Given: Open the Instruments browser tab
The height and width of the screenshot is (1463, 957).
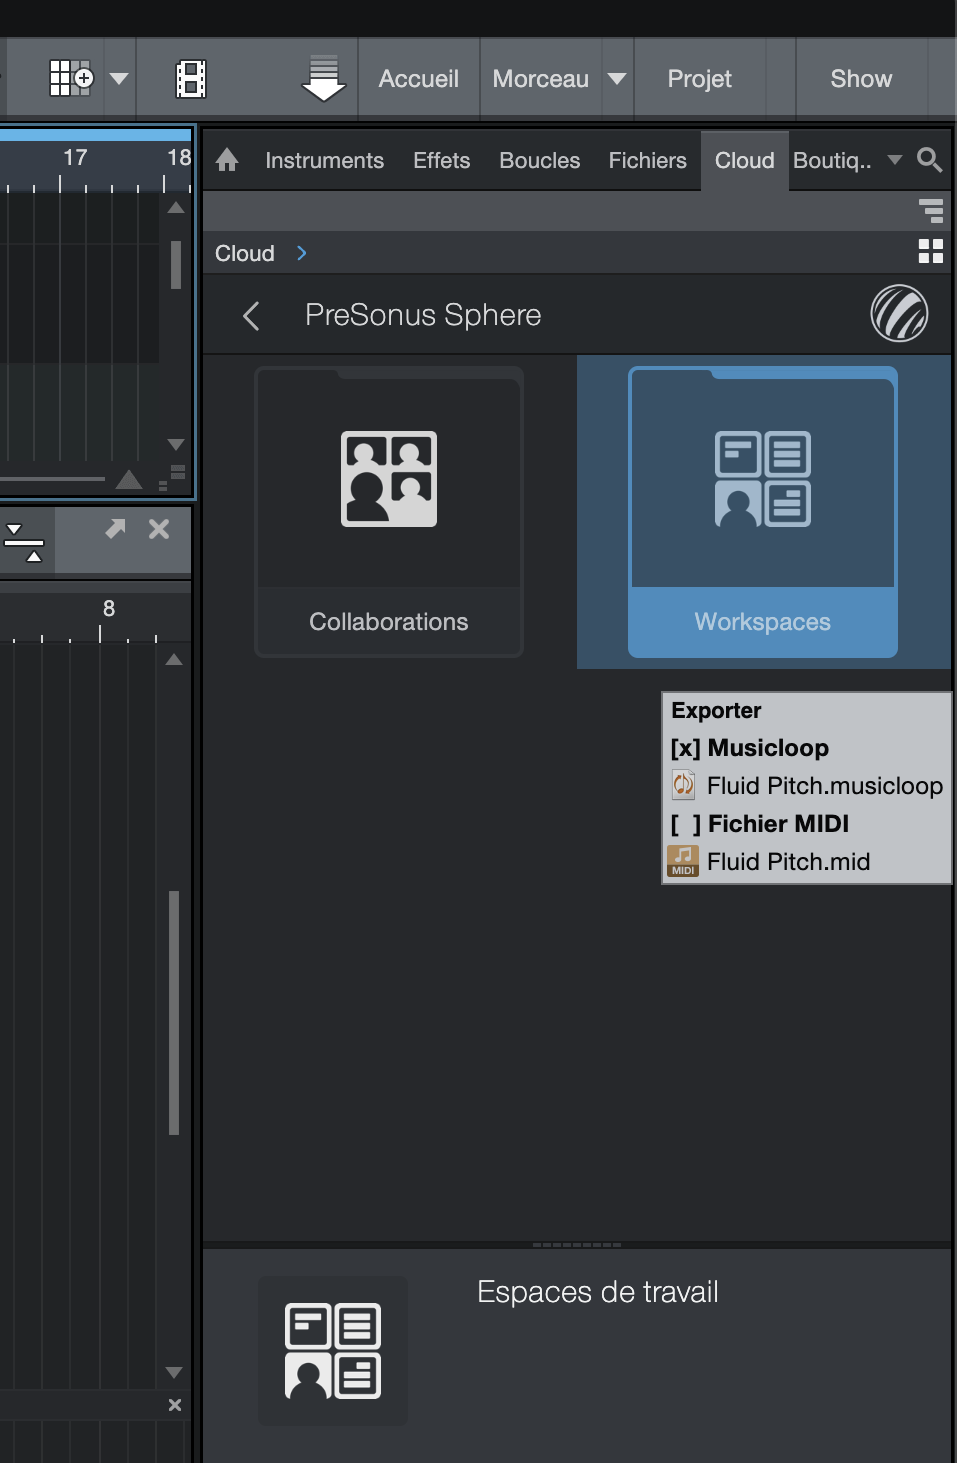Looking at the screenshot, I should pos(323,160).
